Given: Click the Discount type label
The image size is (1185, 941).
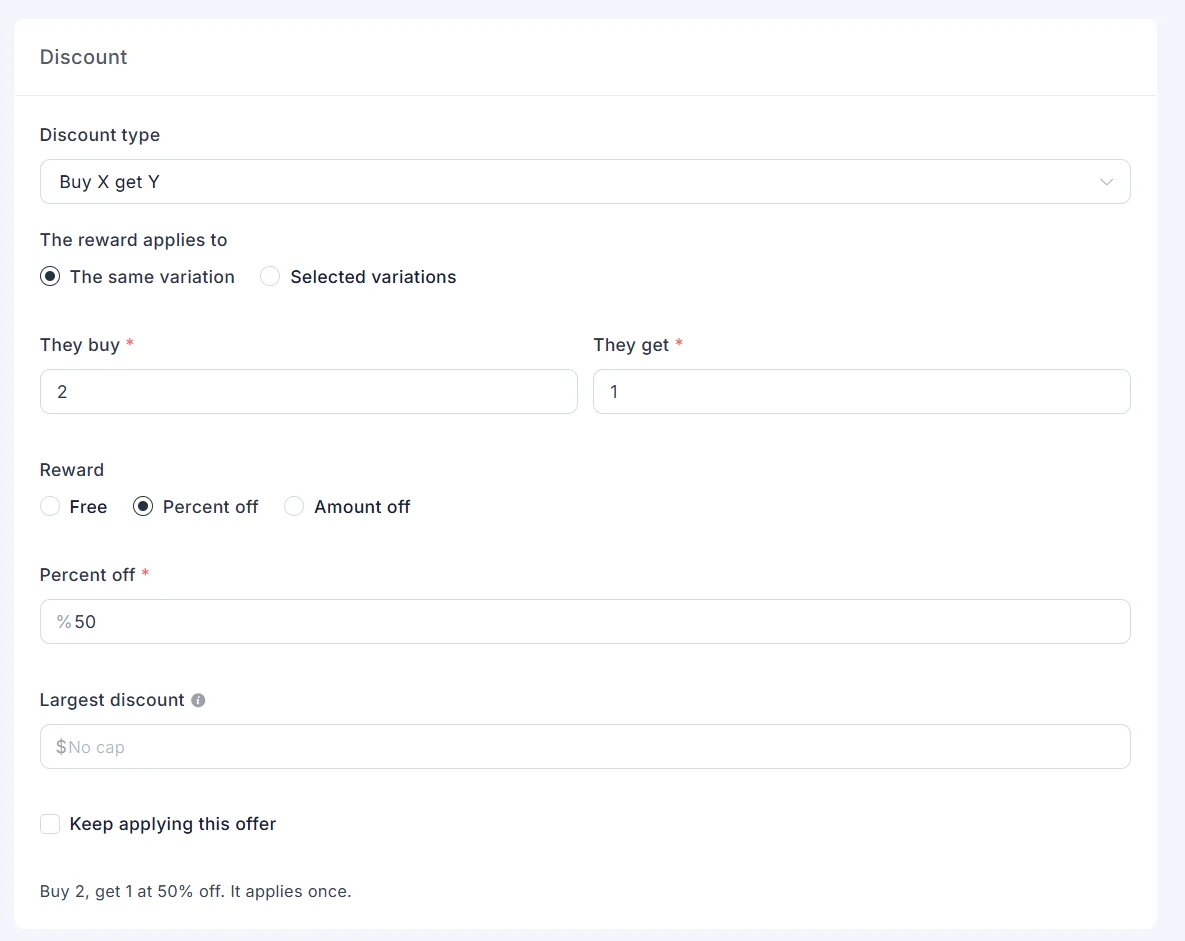Looking at the screenshot, I should coord(100,135).
